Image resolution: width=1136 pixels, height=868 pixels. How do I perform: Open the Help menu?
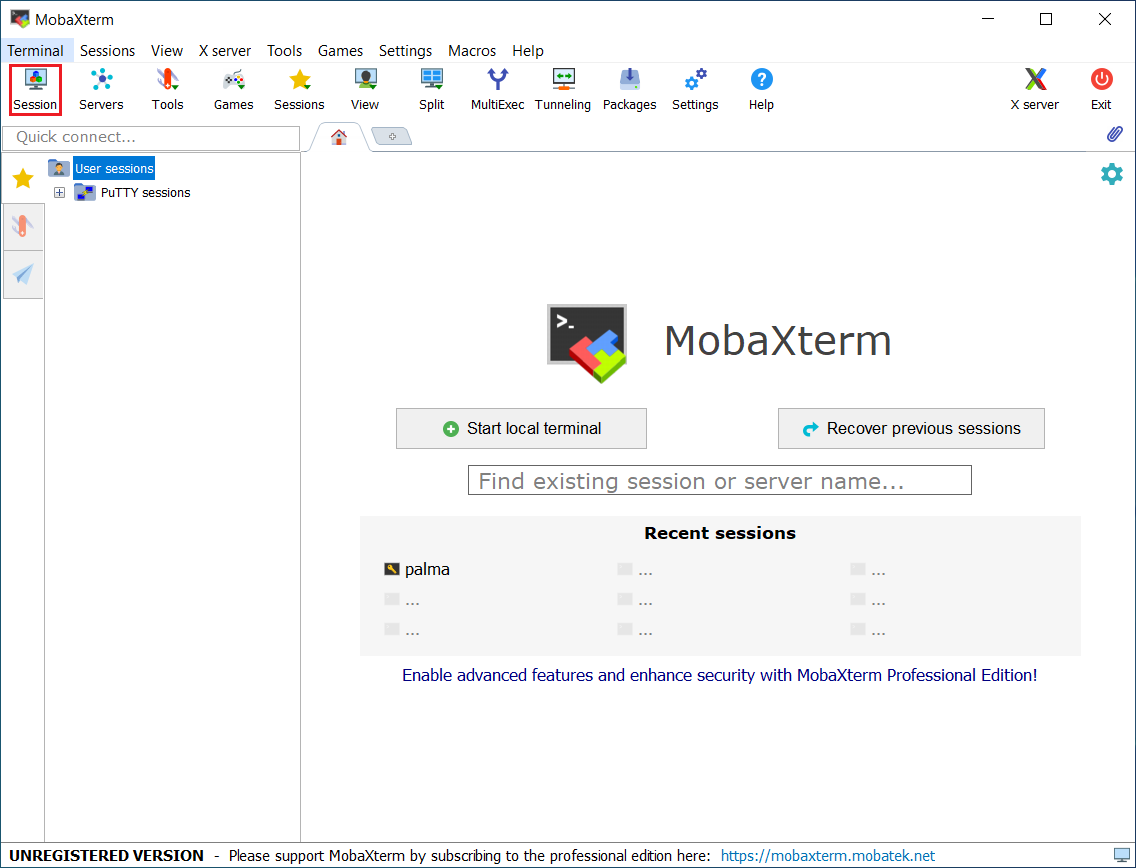click(x=527, y=51)
